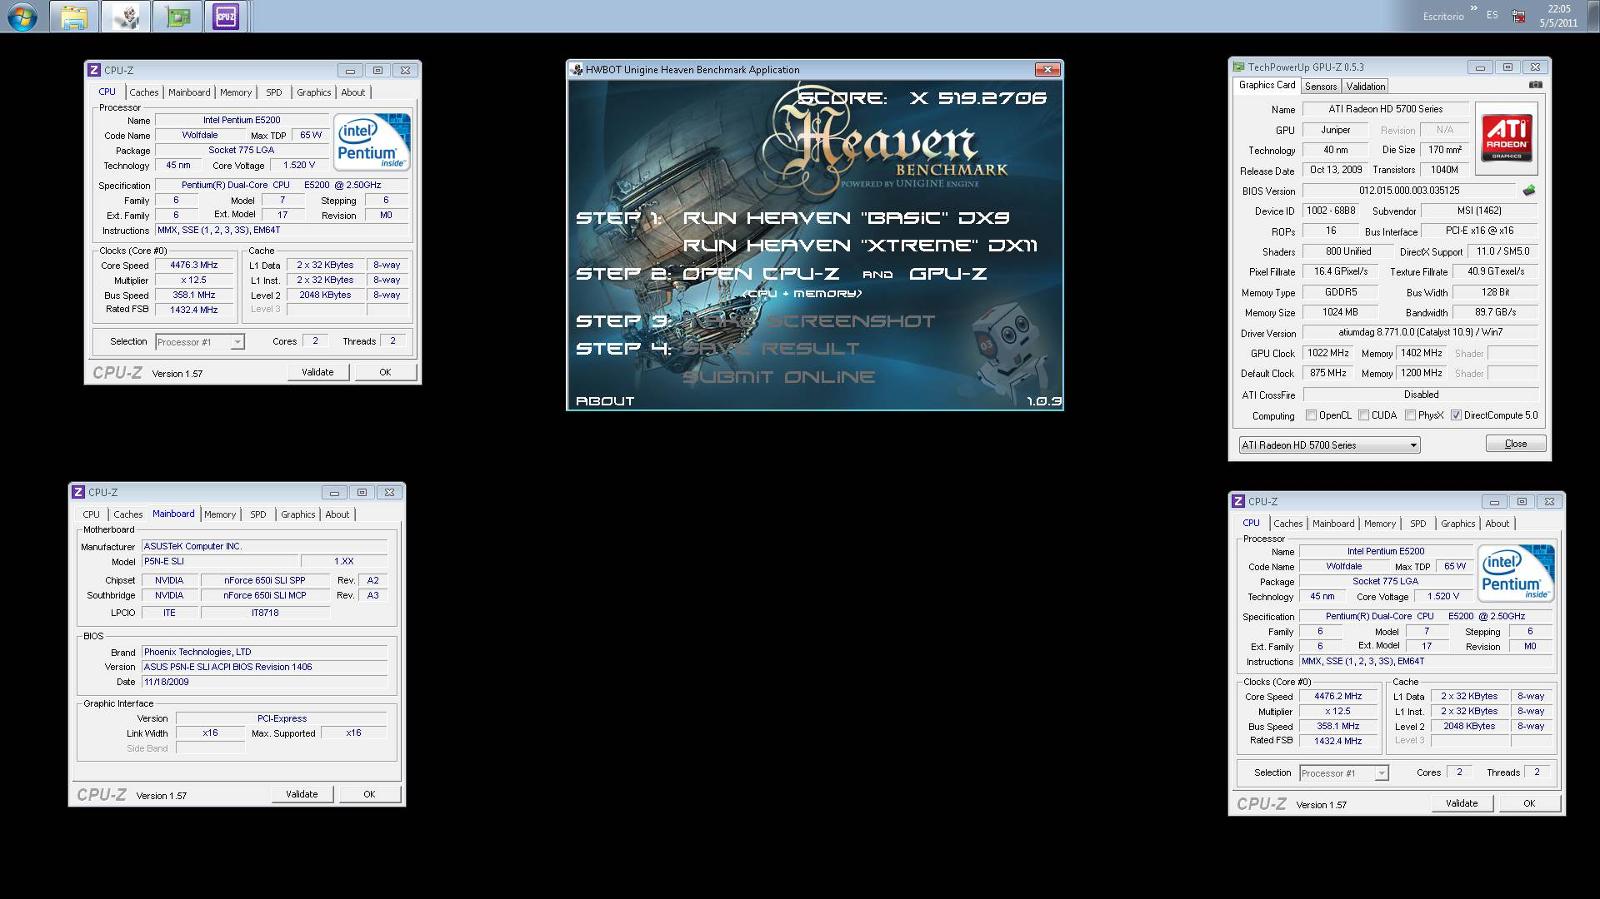Click Escritorio toolbar label in taskbar
This screenshot has height=899, width=1600.
(x=1443, y=16)
